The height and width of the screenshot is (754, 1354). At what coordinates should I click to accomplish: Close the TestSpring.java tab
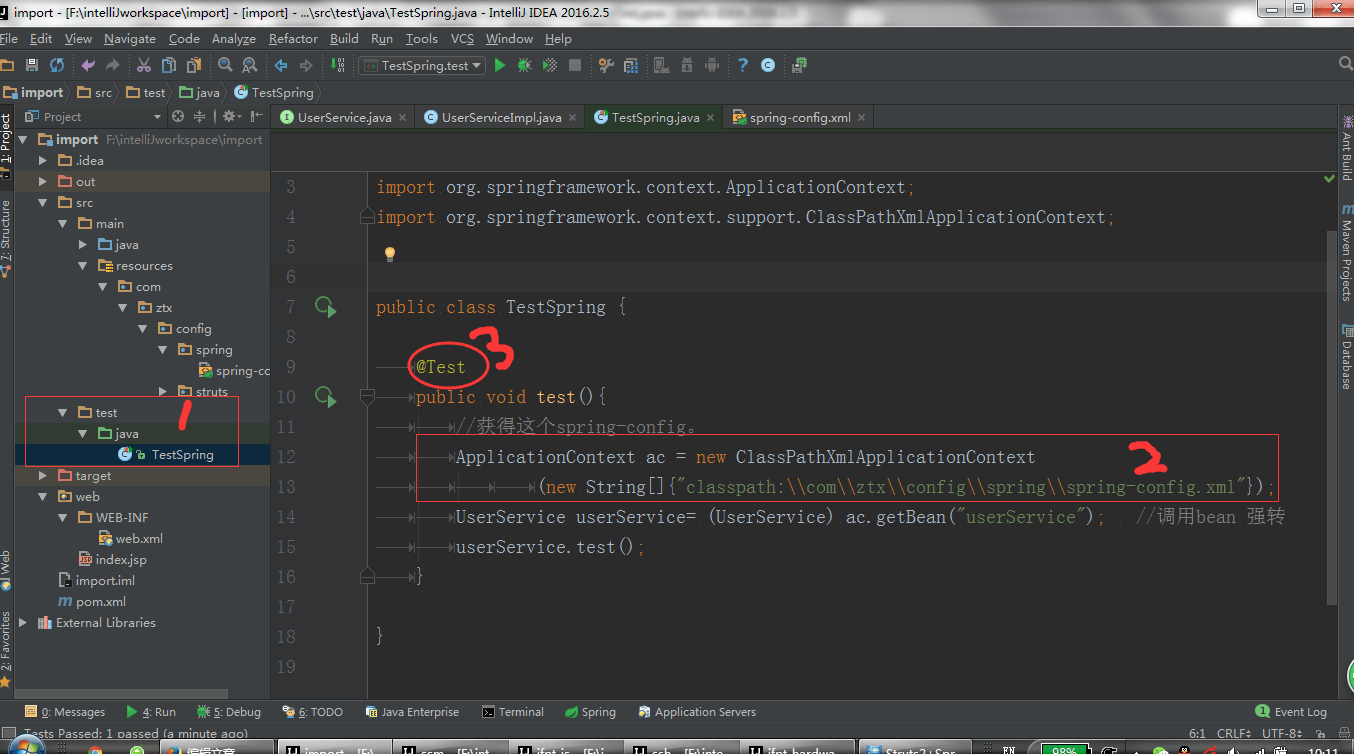point(711,118)
